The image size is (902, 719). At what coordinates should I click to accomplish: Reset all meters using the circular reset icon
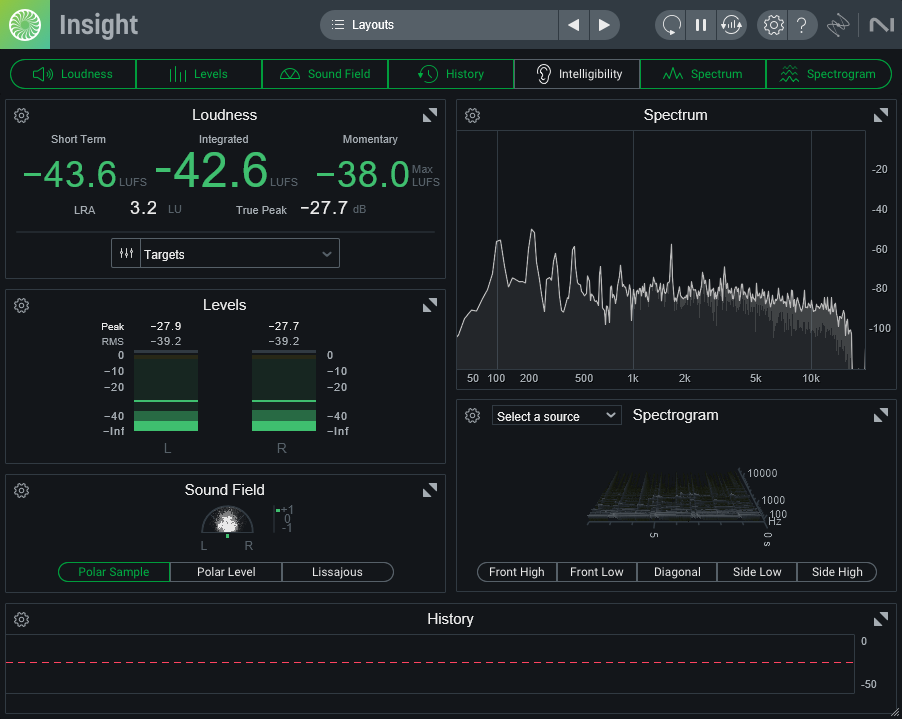(x=669, y=25)
